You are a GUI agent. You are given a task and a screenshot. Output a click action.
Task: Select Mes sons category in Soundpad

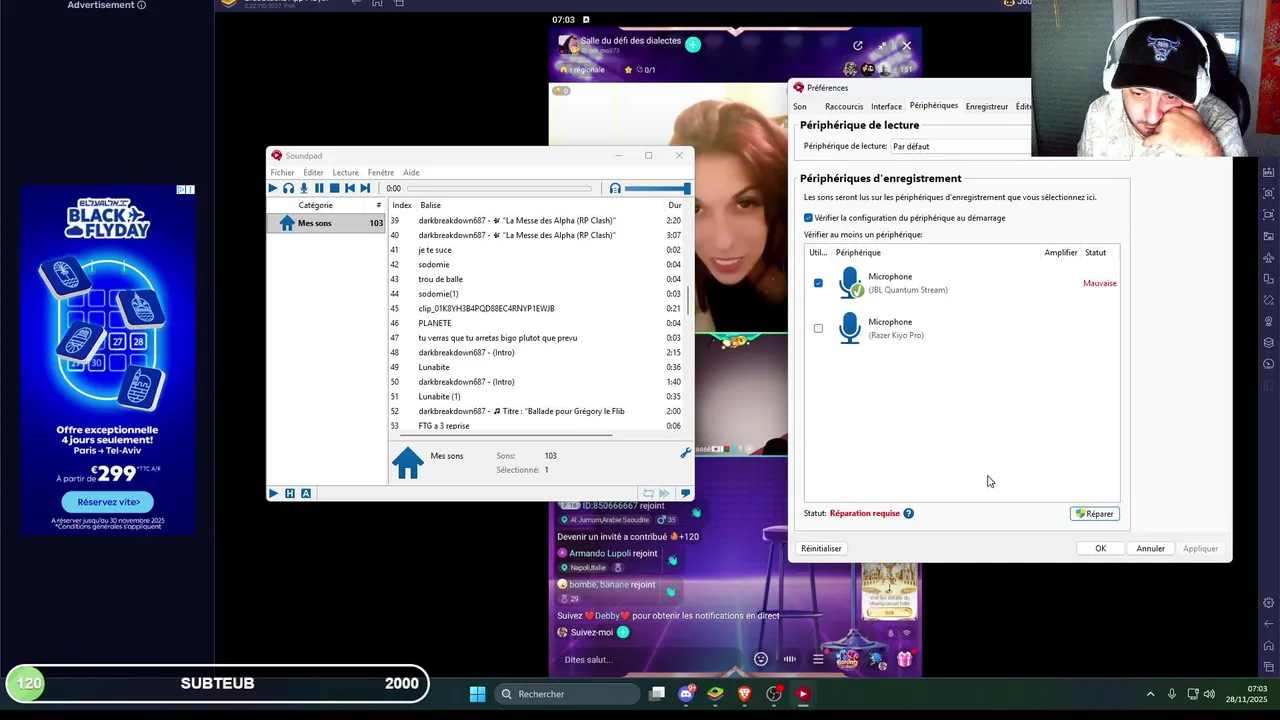pos(327,223)
